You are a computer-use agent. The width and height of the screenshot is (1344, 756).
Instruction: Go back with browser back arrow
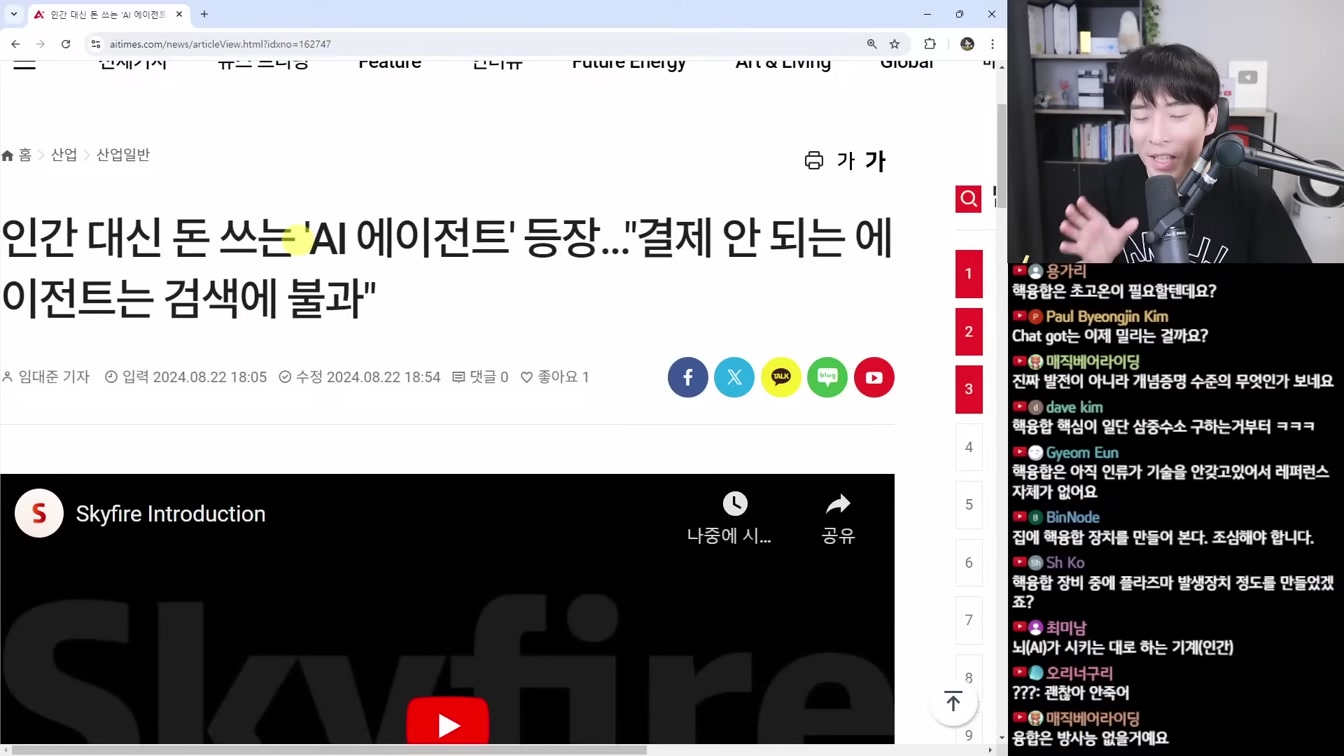tap(16, 44)
